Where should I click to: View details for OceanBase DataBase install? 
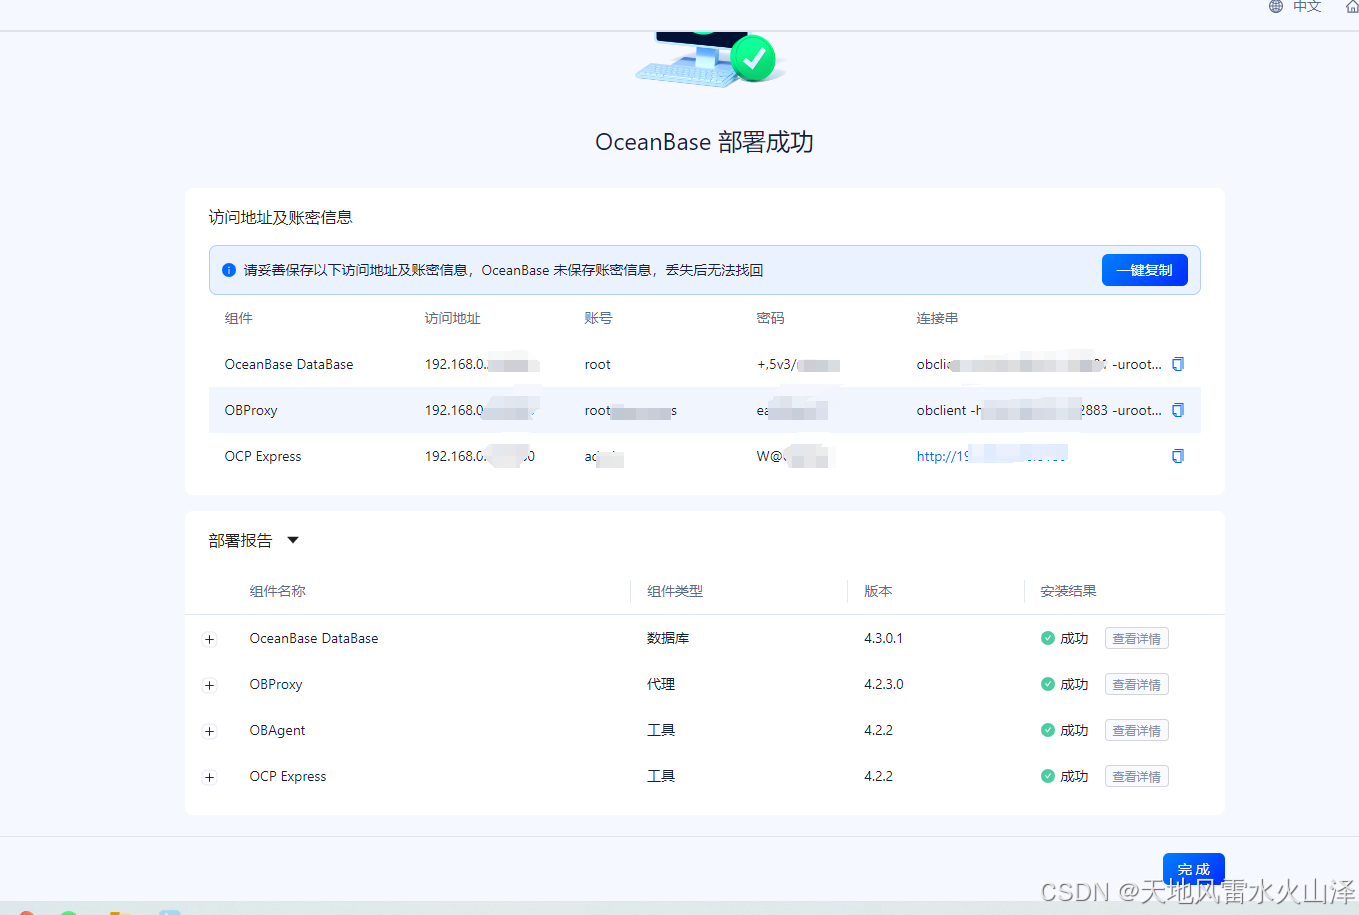click(x=1136, y=638)
